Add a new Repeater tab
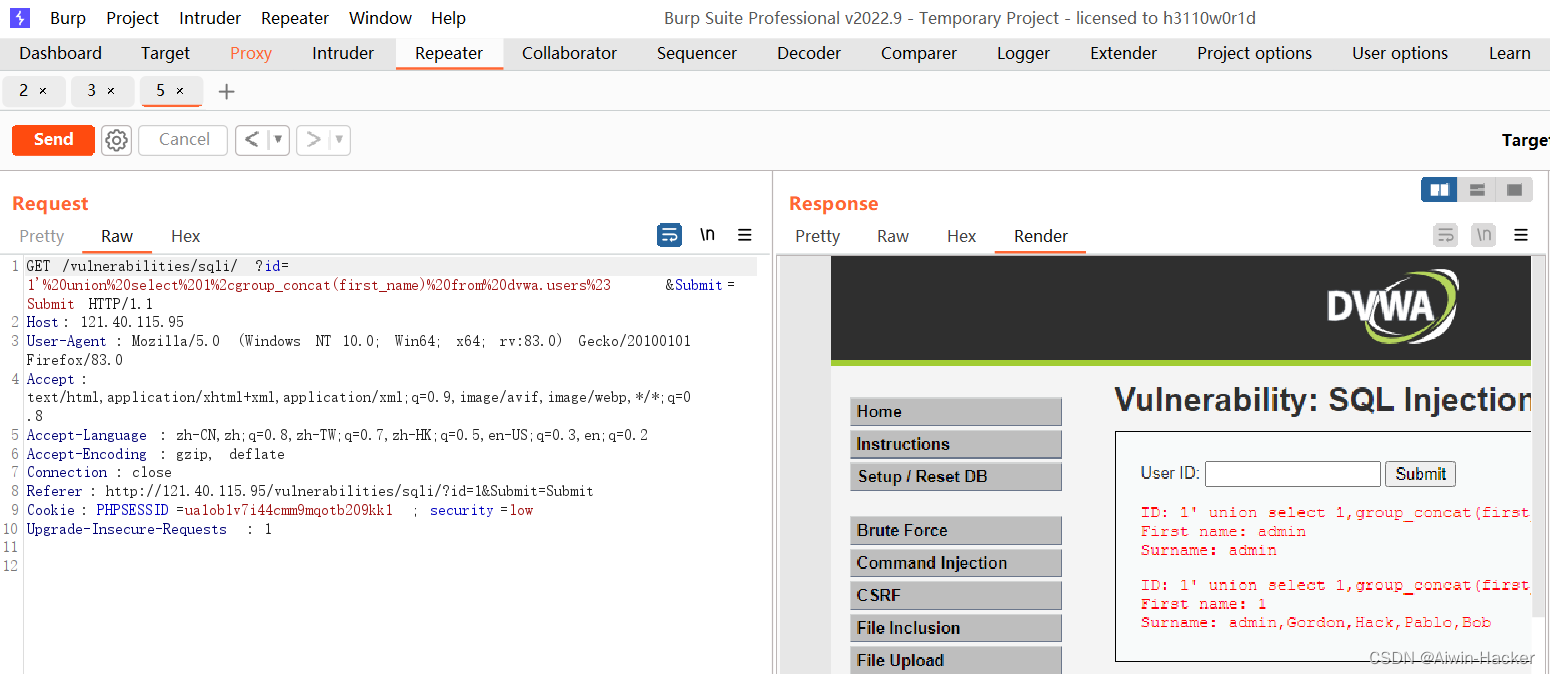 (x=227, y=92)
